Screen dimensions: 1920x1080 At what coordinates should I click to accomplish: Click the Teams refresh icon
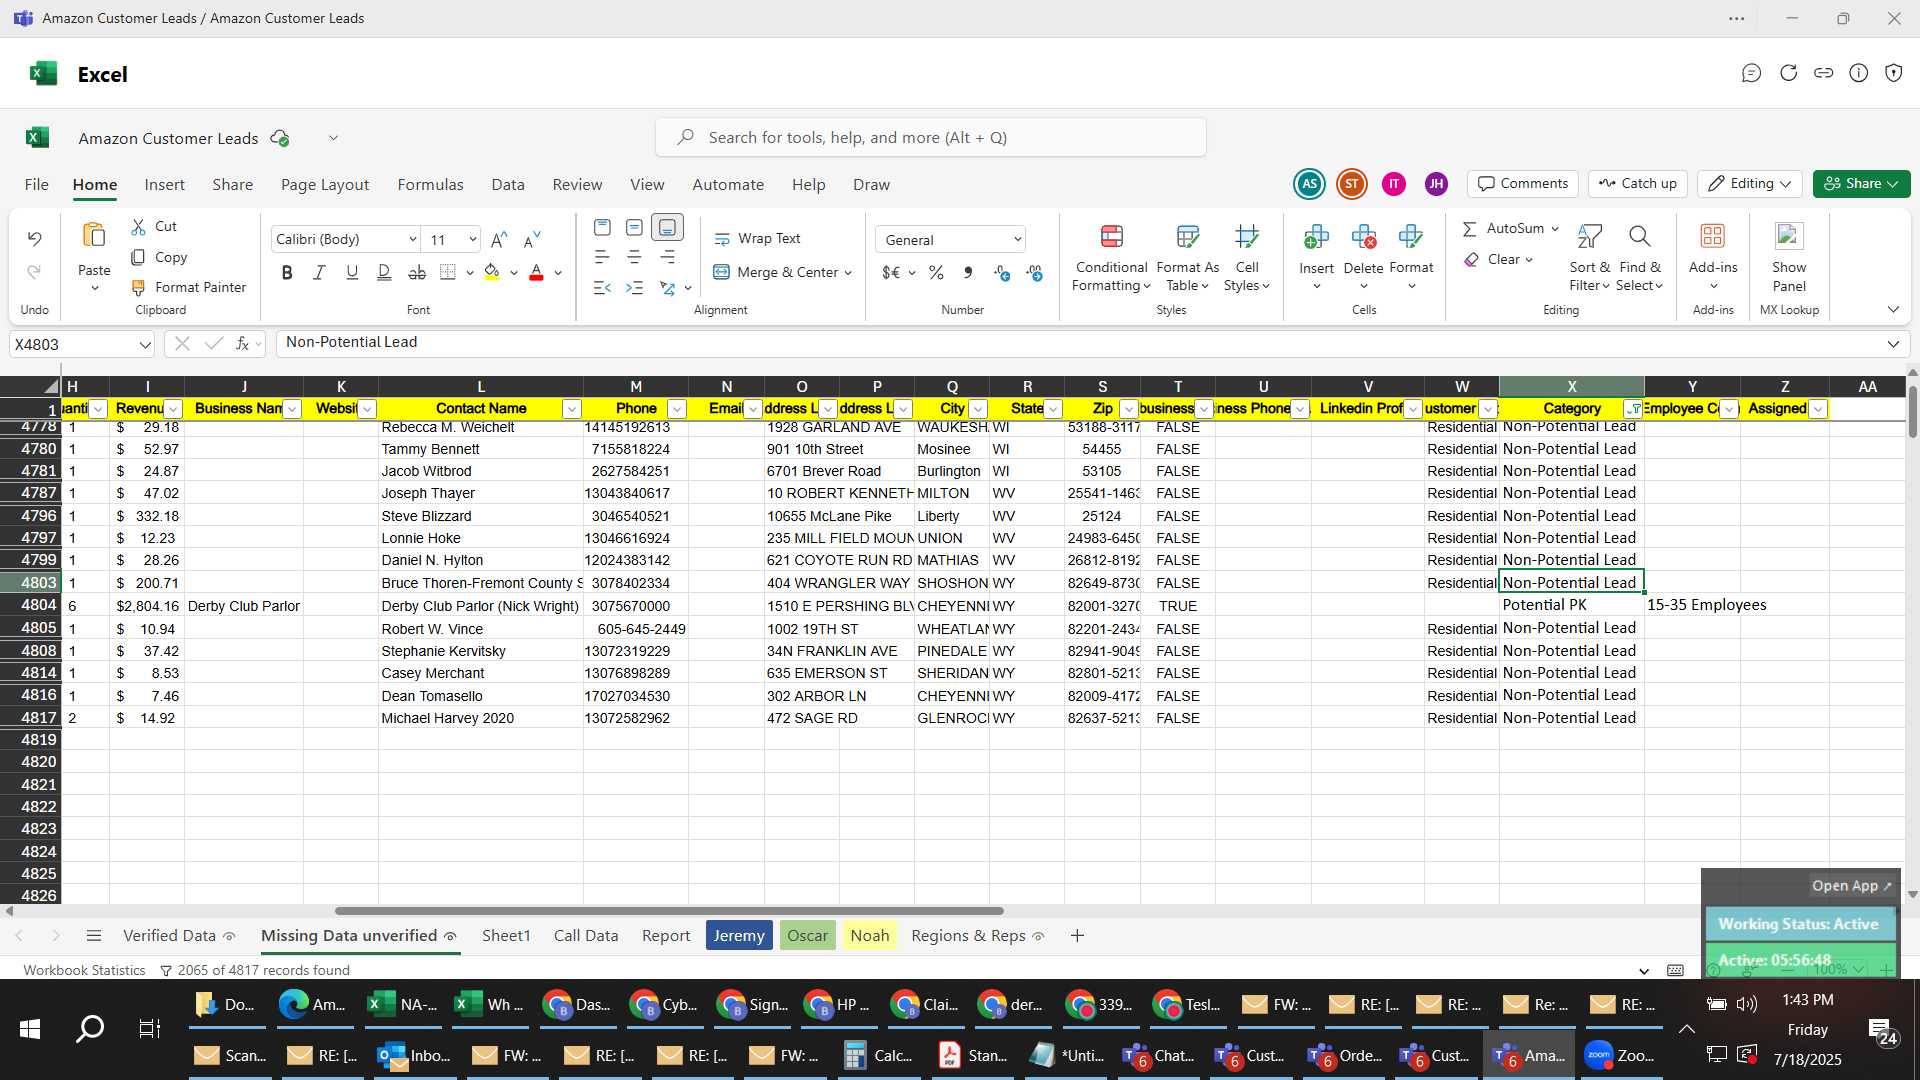click(x=1788, y=73)
